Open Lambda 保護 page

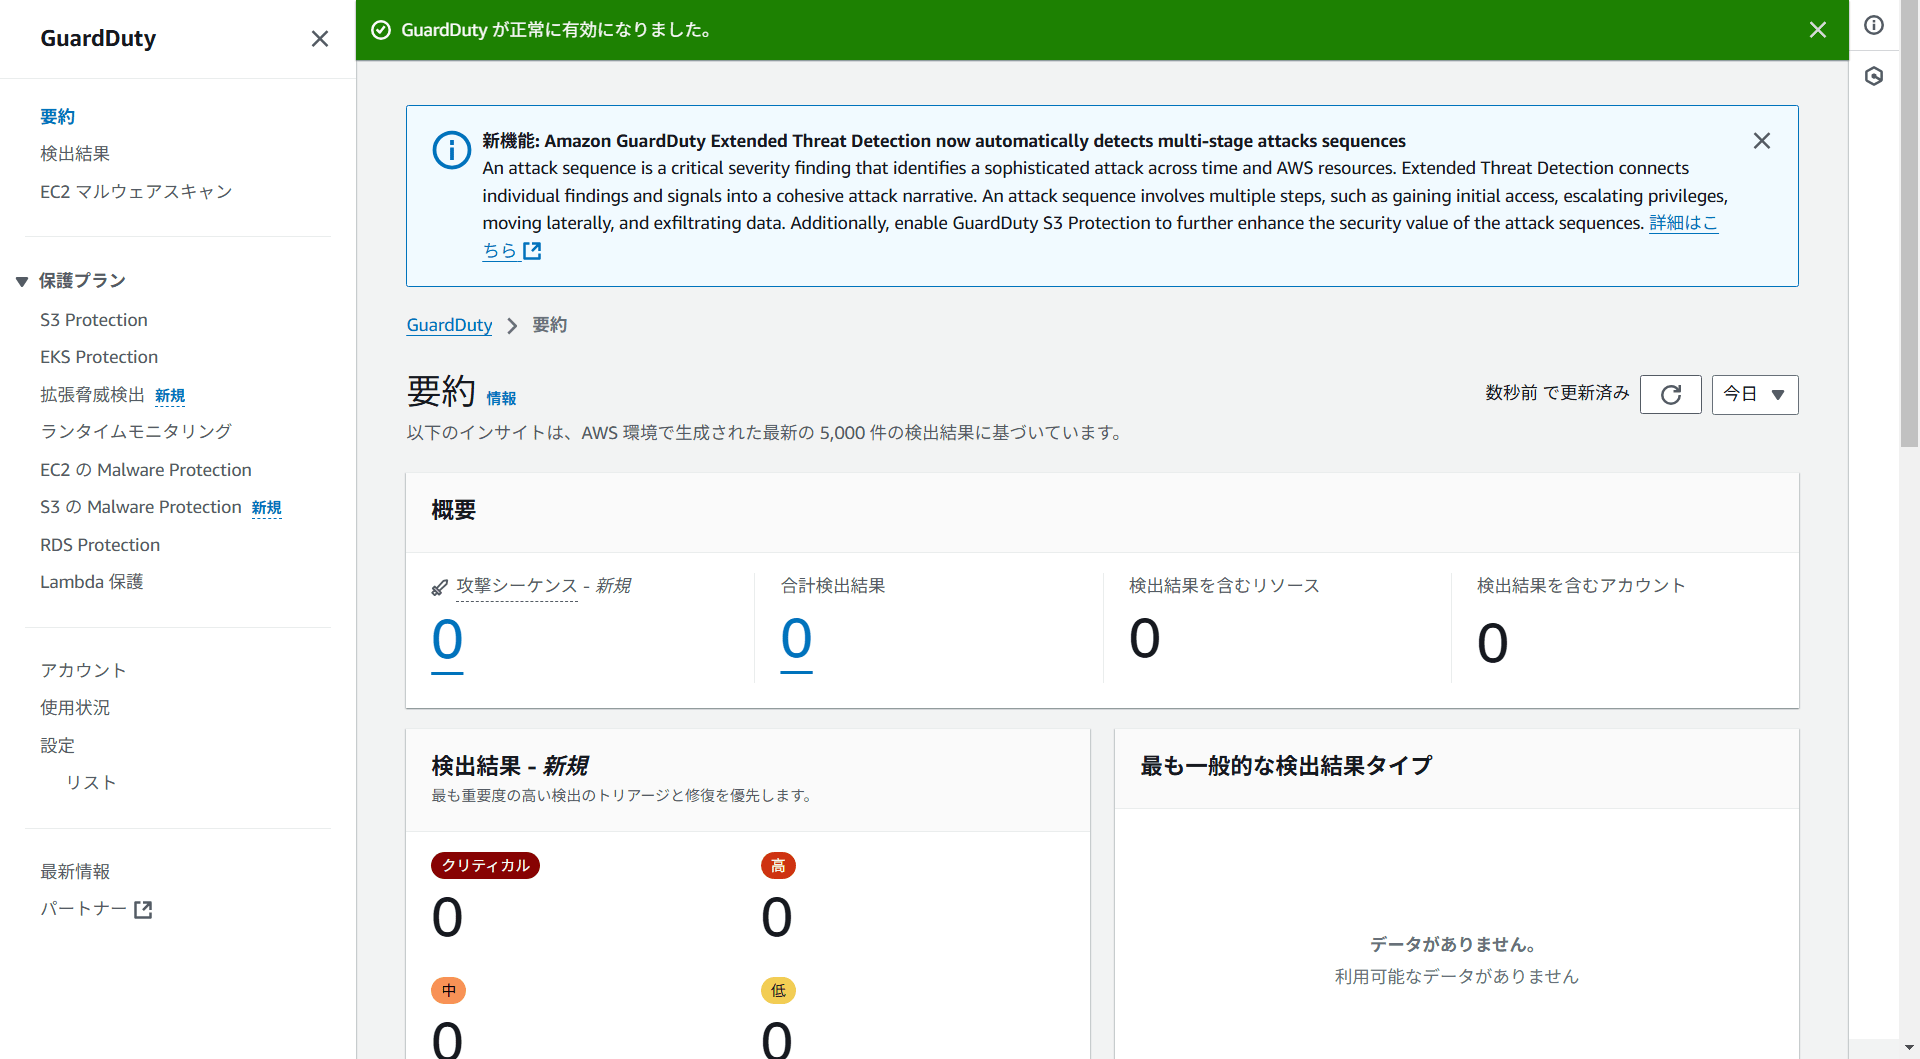[x=92, y=582]
